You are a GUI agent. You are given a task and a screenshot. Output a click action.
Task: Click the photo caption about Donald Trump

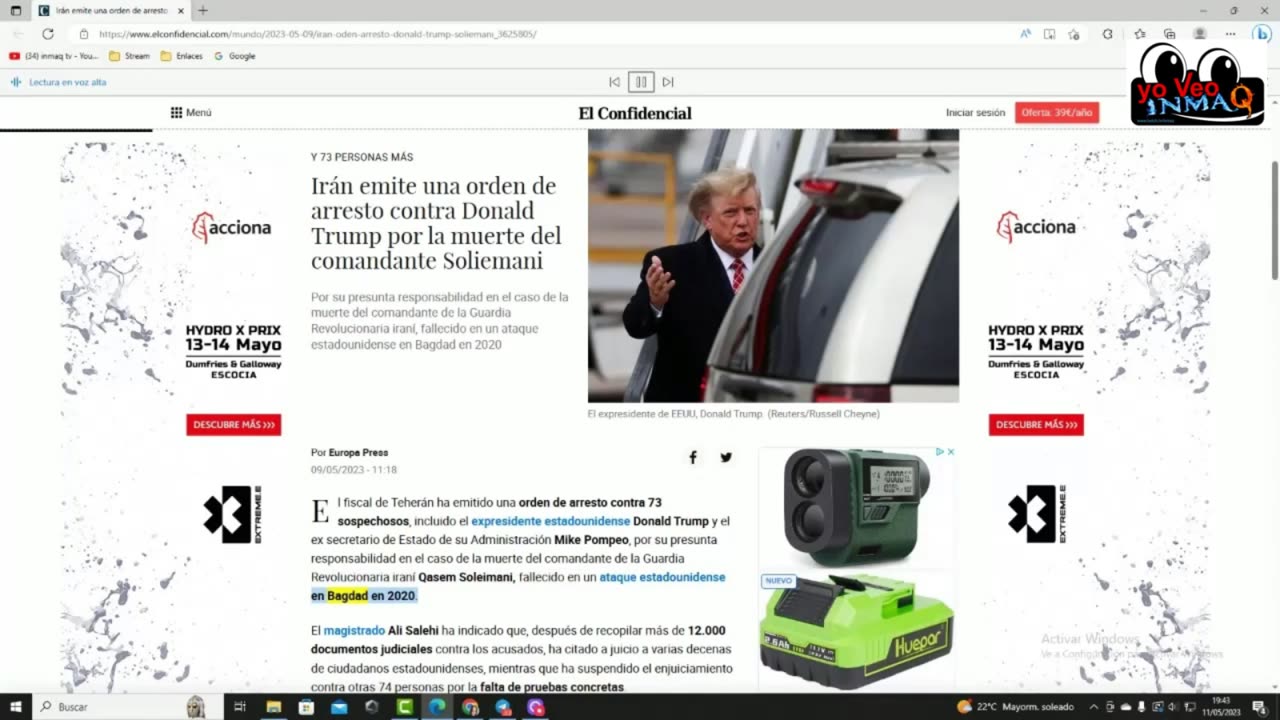pos(733,414)
